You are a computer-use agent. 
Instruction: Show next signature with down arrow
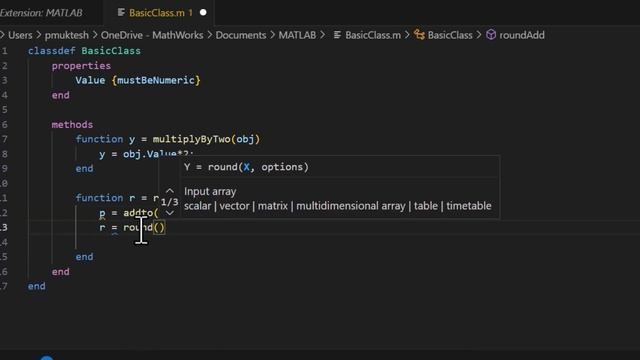[170, 213]
